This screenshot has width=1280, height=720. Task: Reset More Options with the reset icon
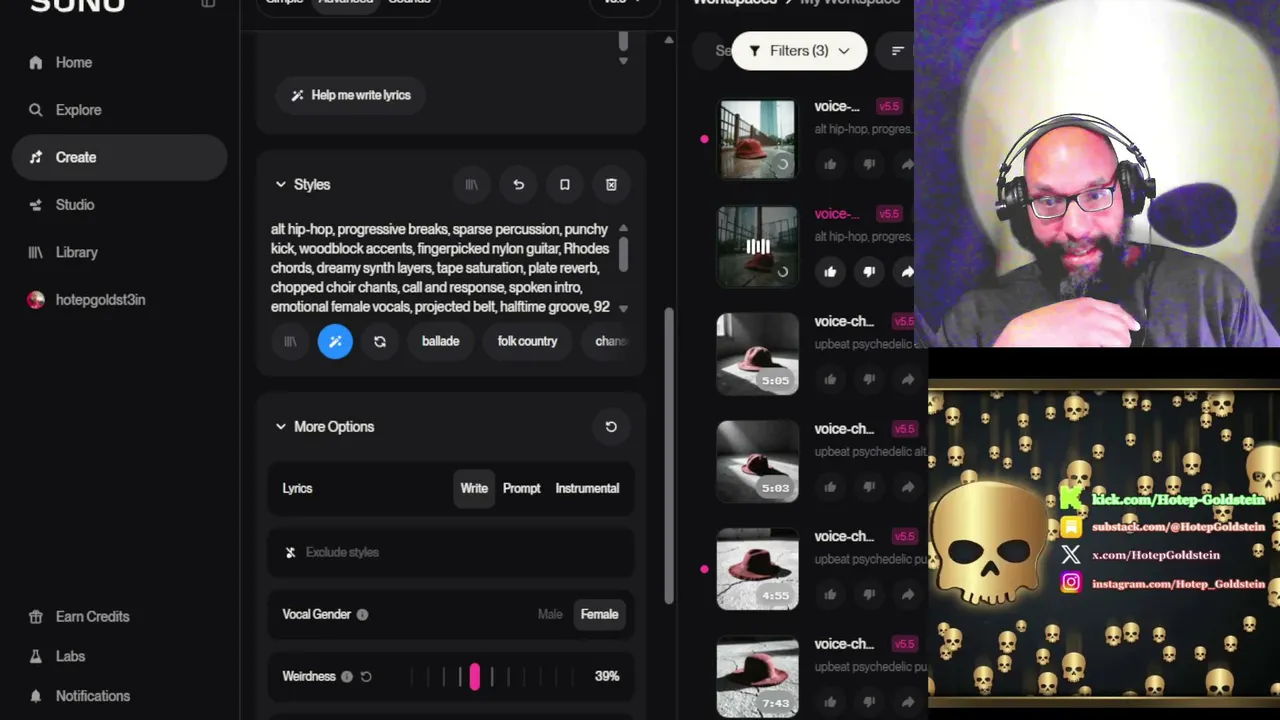(611, 426)
